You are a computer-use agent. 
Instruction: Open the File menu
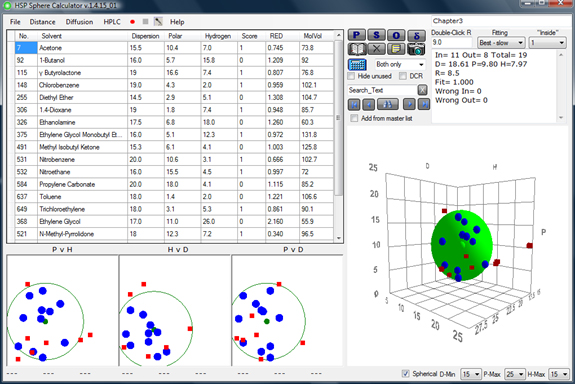point(15,22)
